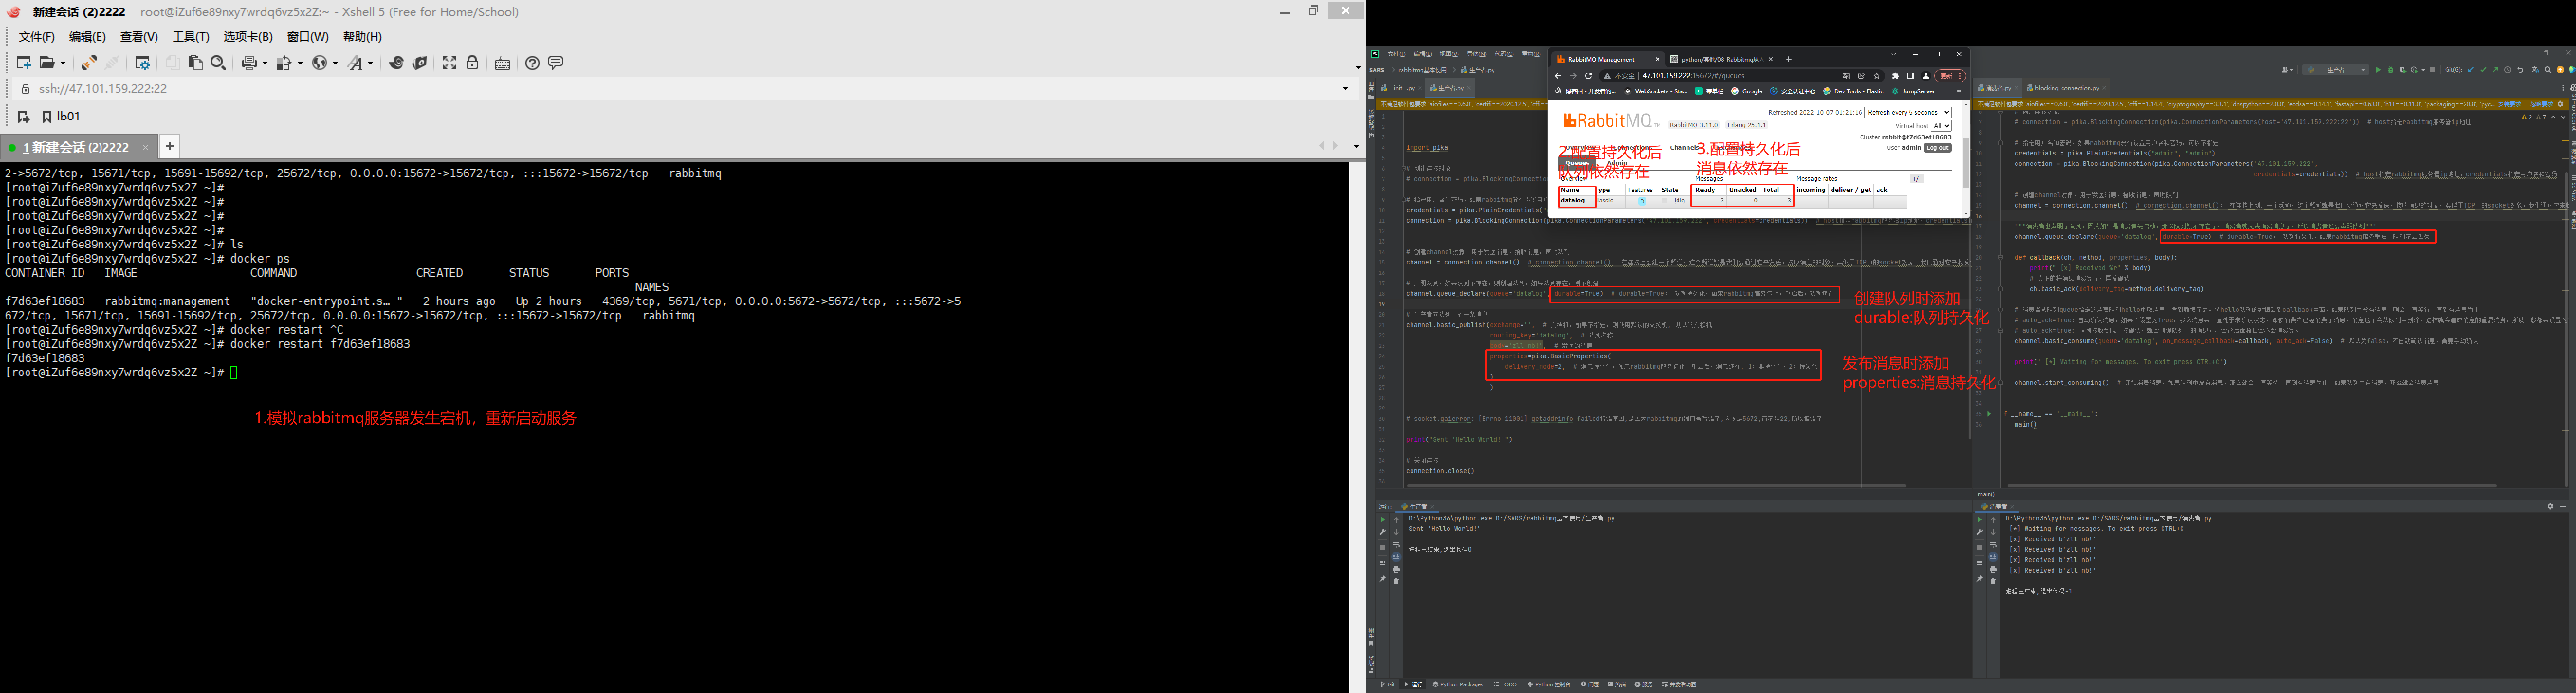The image size is (2576, 693).
Task: Launch Xftp swirl icon in Xshell toolbar
Action: click(x=396, y=63)
